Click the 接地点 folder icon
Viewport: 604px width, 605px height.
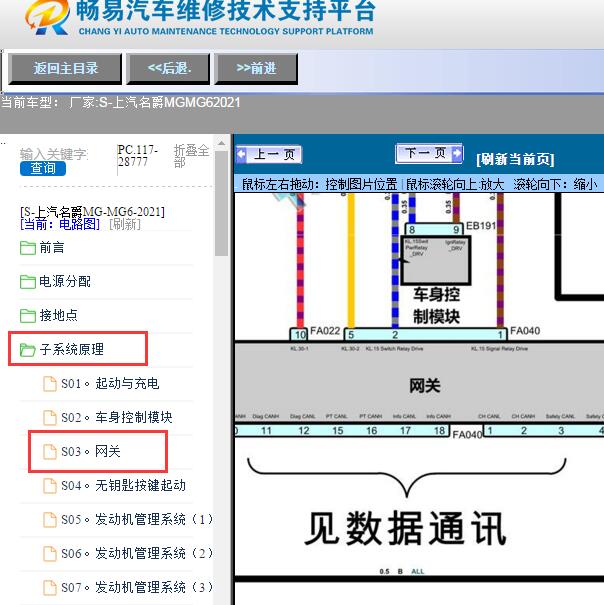(28, 316)
